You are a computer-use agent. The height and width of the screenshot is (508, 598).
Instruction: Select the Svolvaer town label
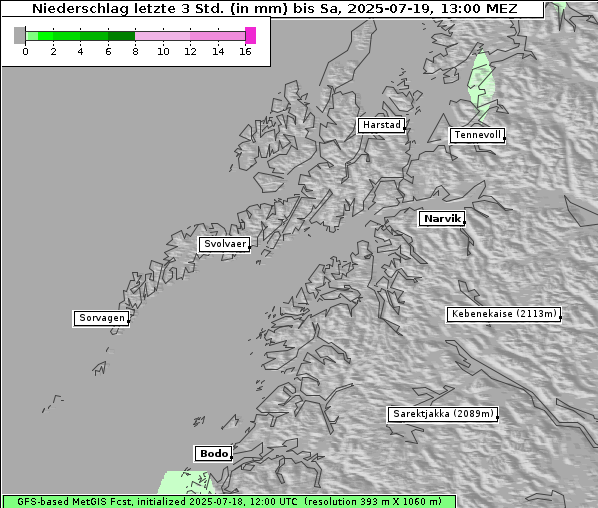(224, 244)
